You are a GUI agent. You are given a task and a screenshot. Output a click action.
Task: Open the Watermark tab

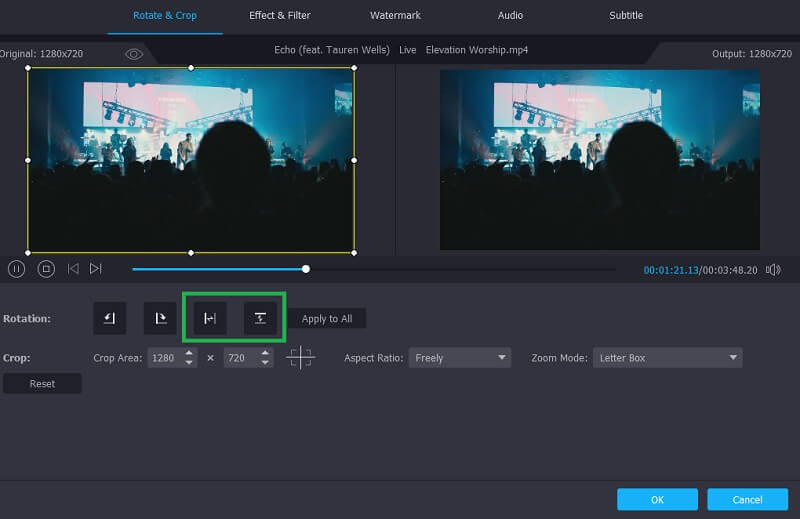[395, 15]
